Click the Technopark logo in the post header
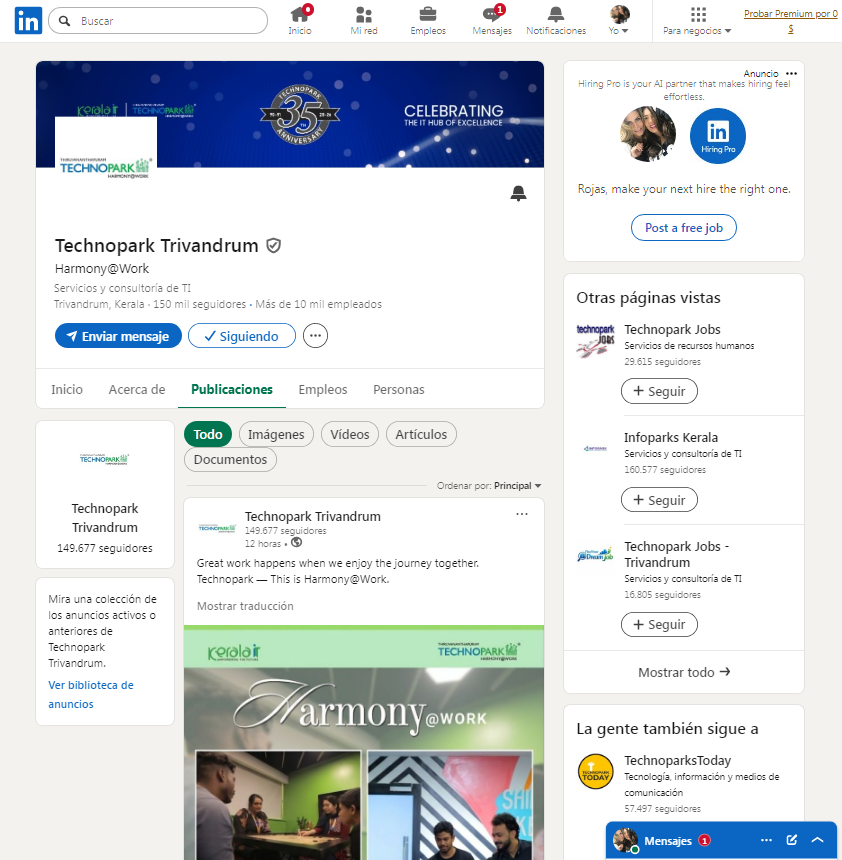 click(217, 528)
